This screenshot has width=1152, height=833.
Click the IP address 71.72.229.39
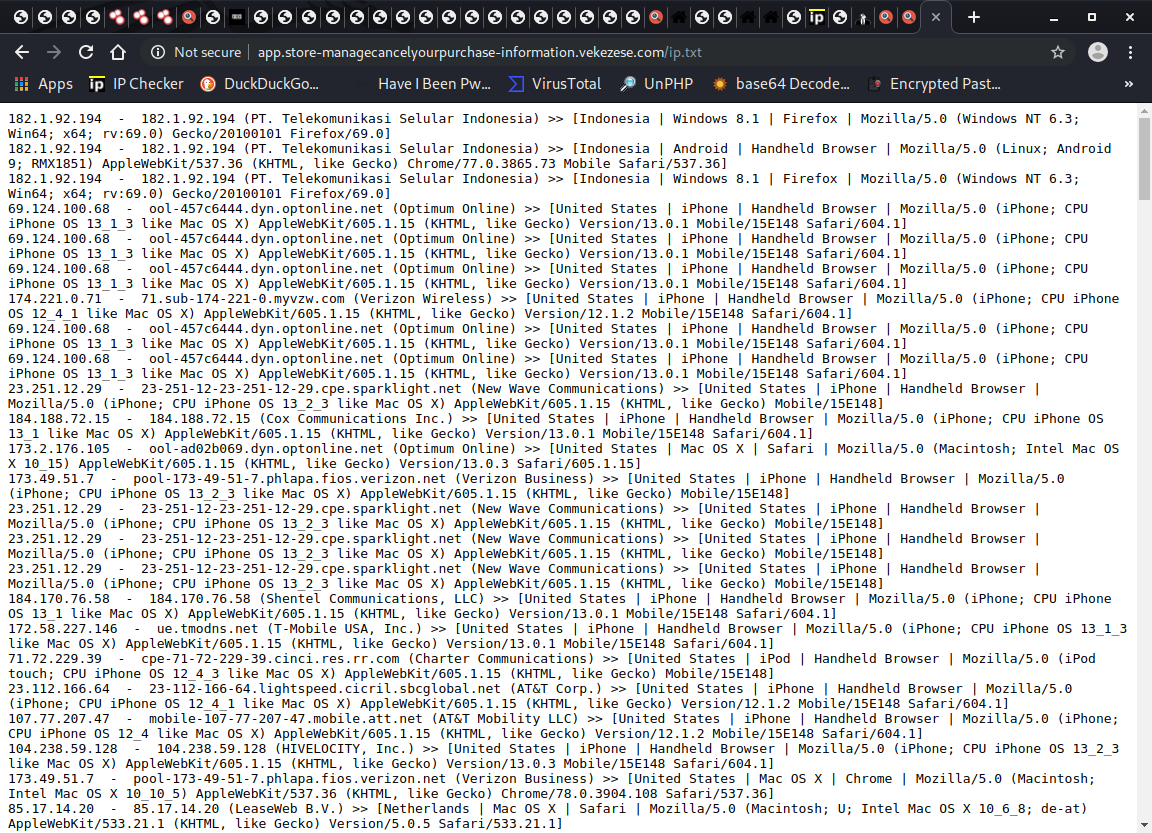(55, 659)
